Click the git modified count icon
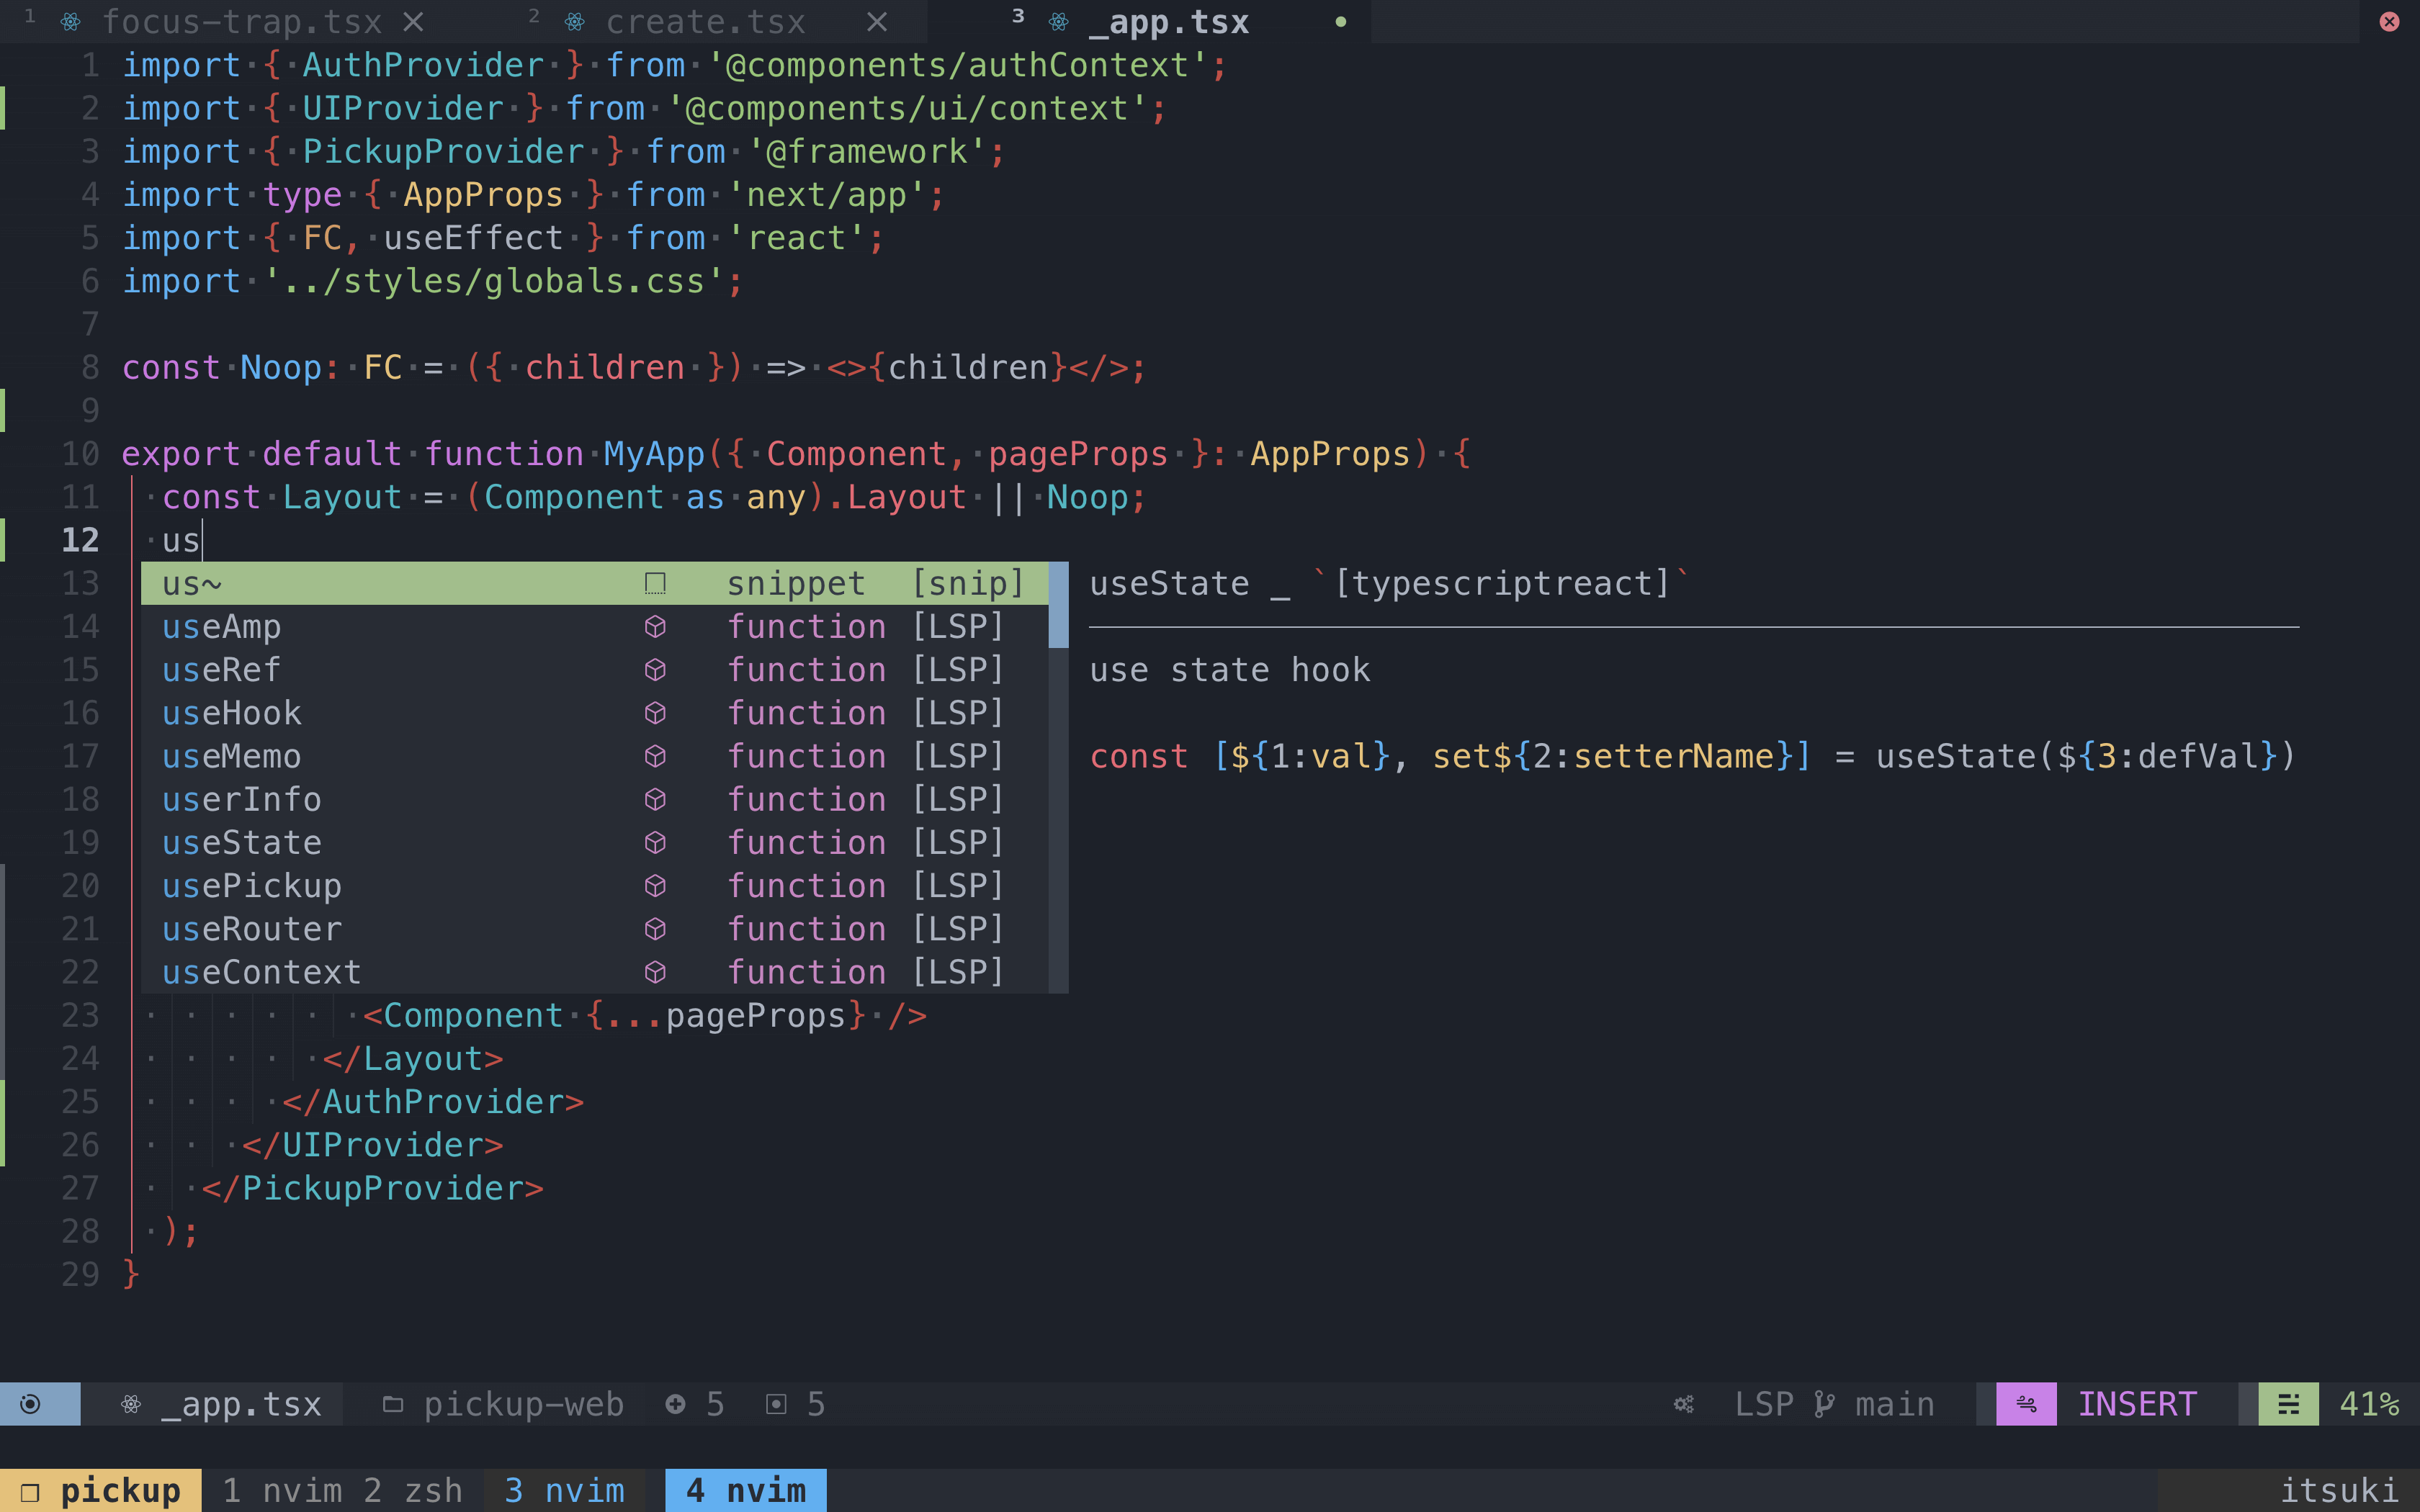 tap(776, 1404)
